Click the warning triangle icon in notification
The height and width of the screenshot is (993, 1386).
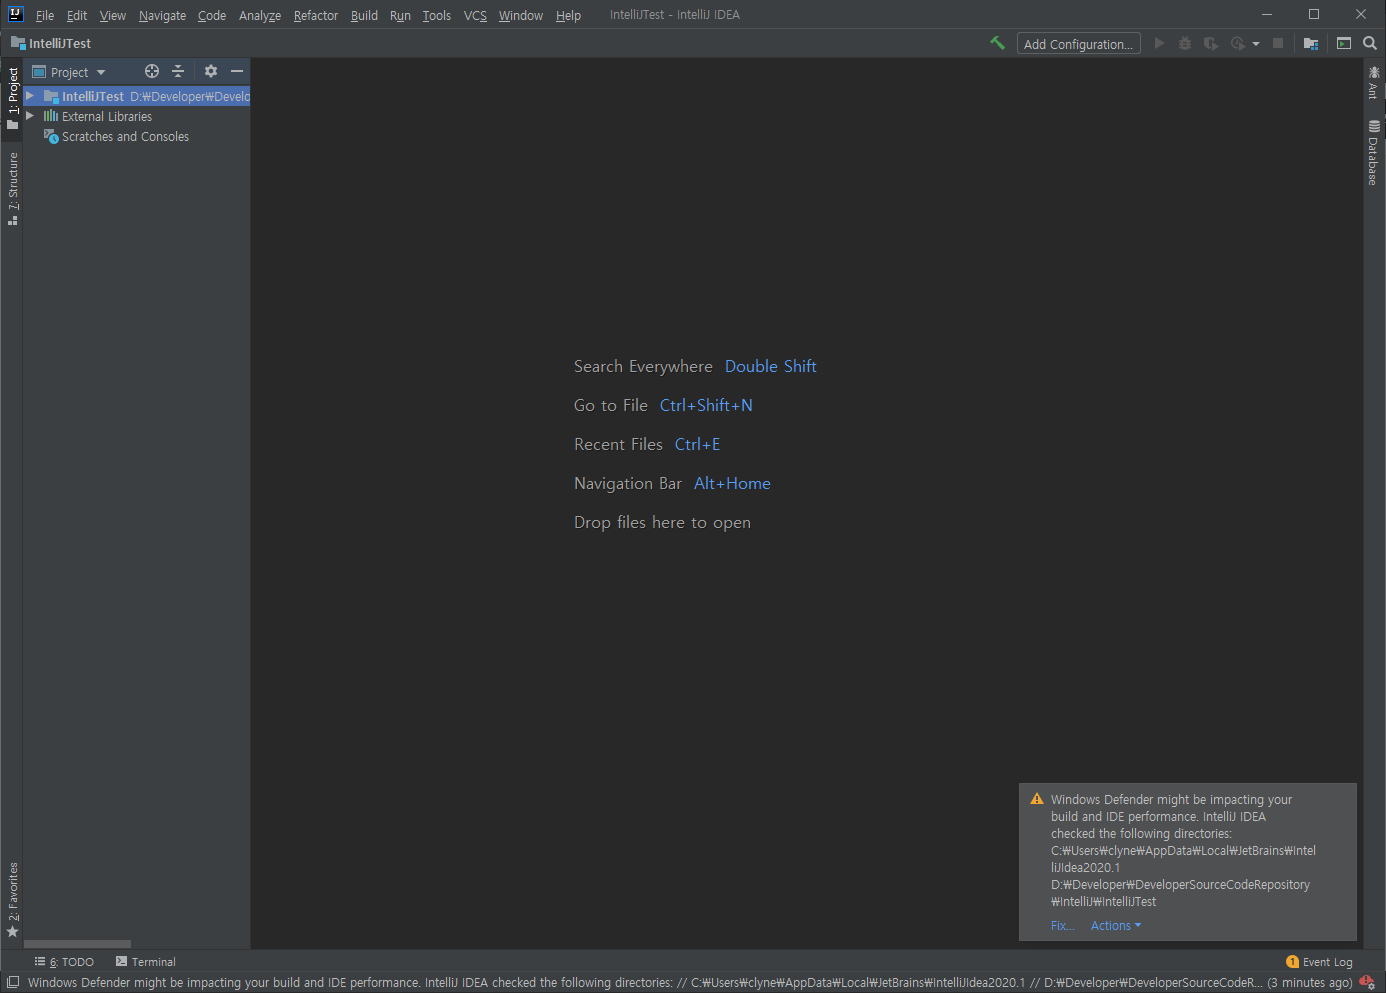[x=1037, y=799]
